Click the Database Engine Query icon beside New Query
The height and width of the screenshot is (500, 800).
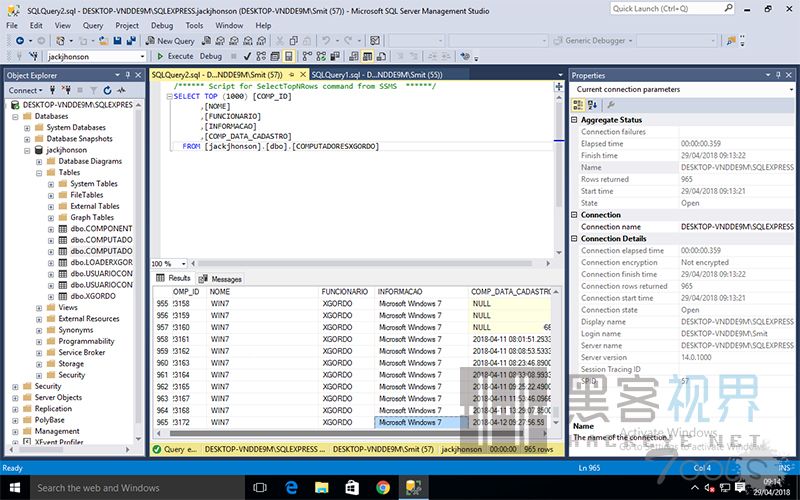click(x=206, y=40)
